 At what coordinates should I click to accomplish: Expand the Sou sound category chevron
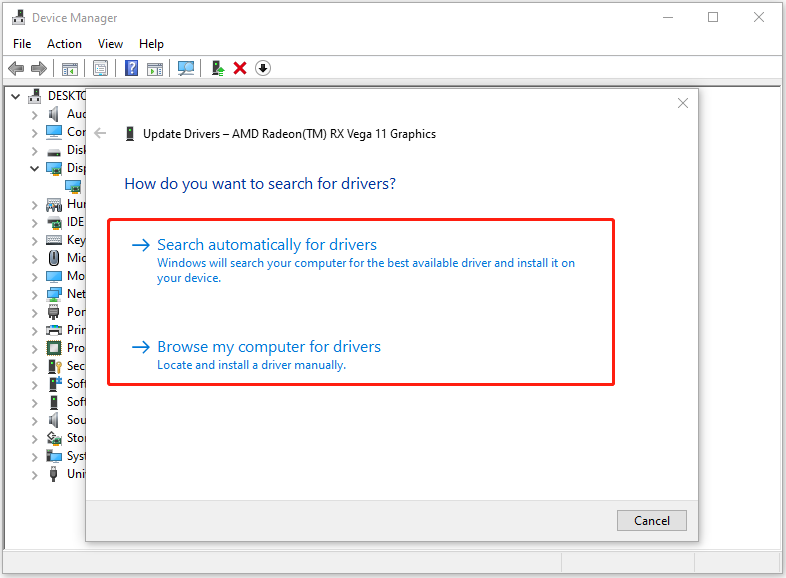point(34,421)
